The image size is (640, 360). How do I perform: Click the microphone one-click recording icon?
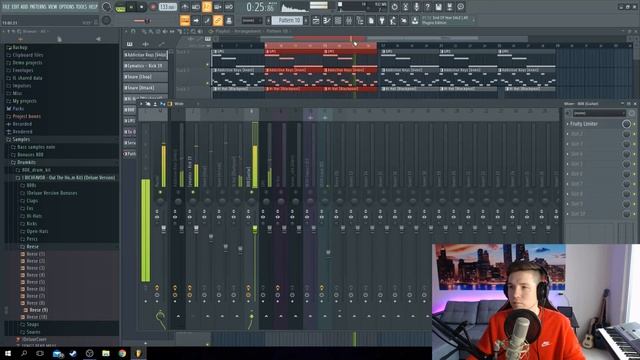416,7
